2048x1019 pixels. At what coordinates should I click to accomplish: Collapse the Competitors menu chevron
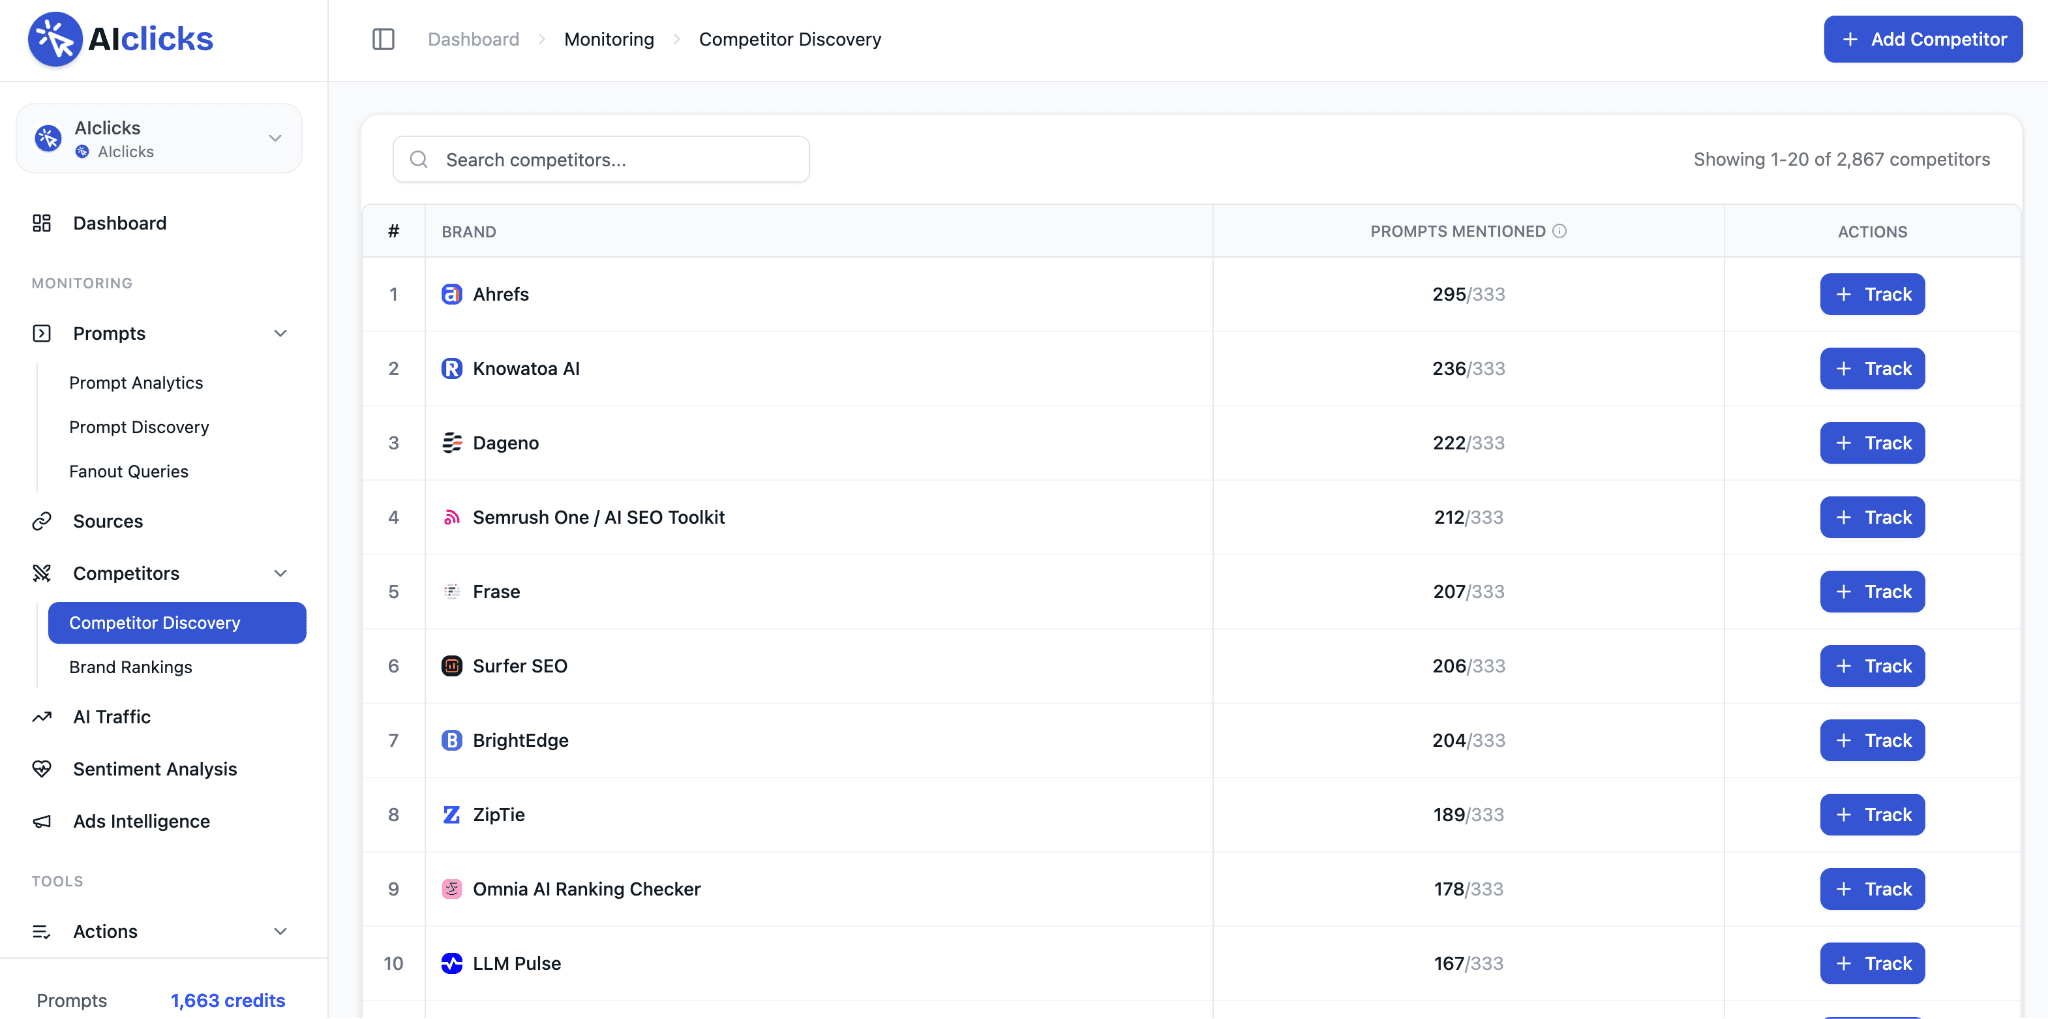[x=281, y=573]
